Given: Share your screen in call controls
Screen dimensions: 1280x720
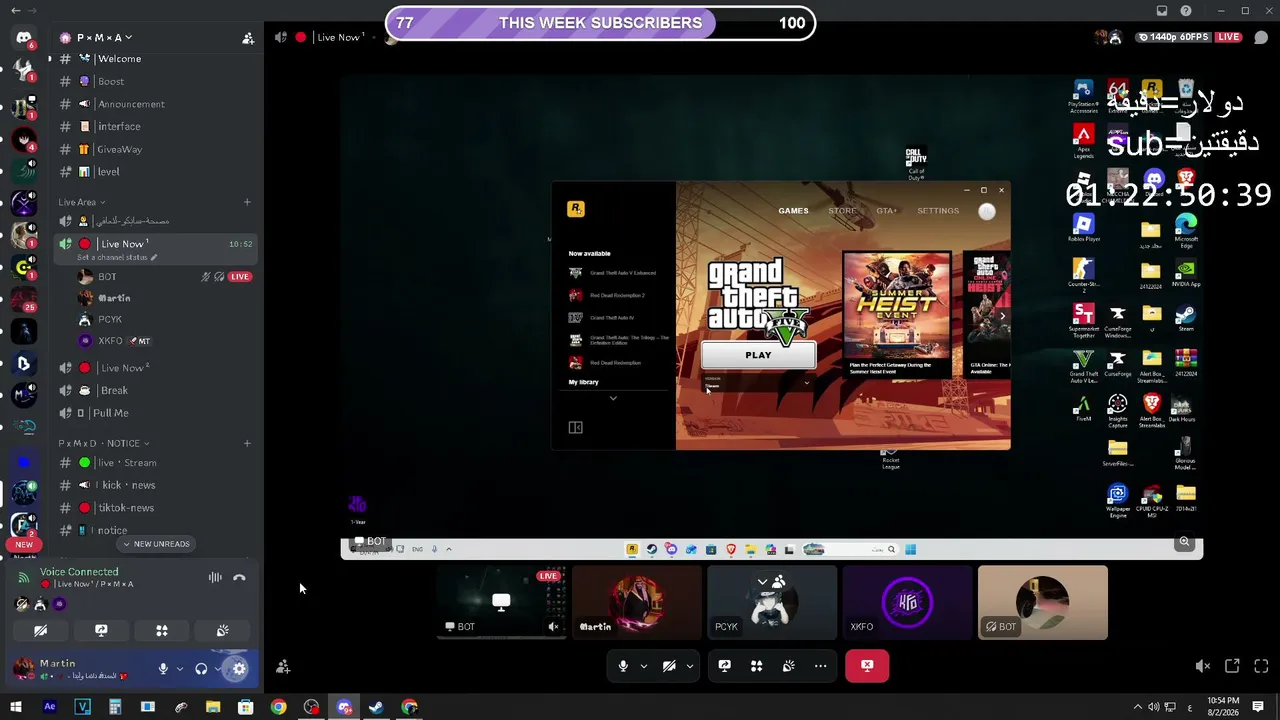Looking at the screenshot, I should [x=725, y=666].
